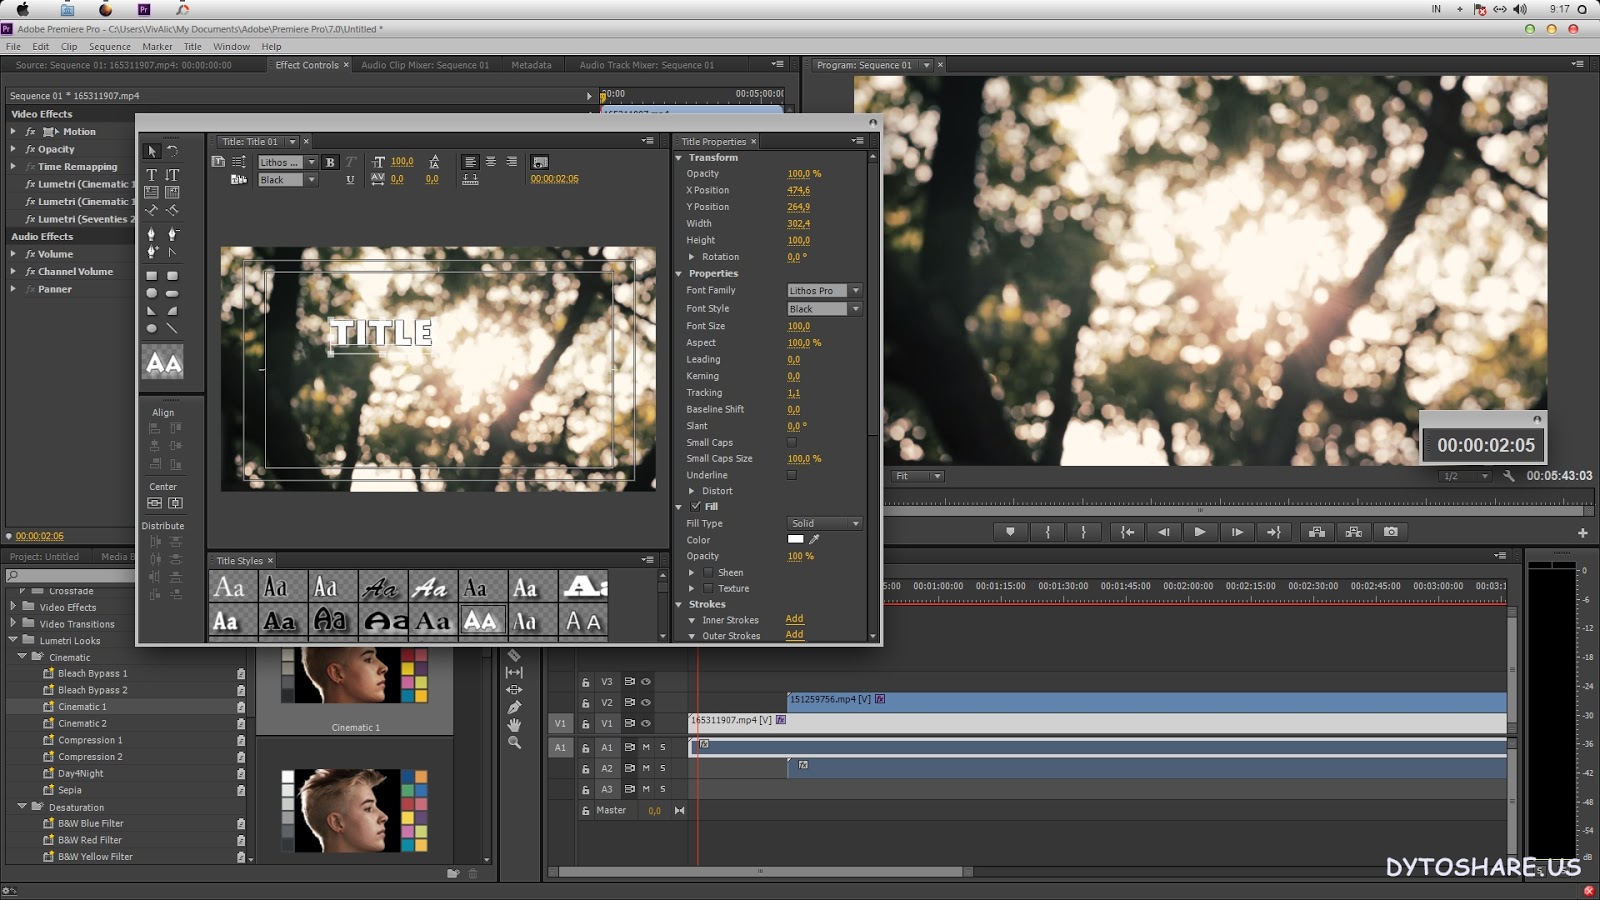Click the Fill Color swatch

click(795, 539)
